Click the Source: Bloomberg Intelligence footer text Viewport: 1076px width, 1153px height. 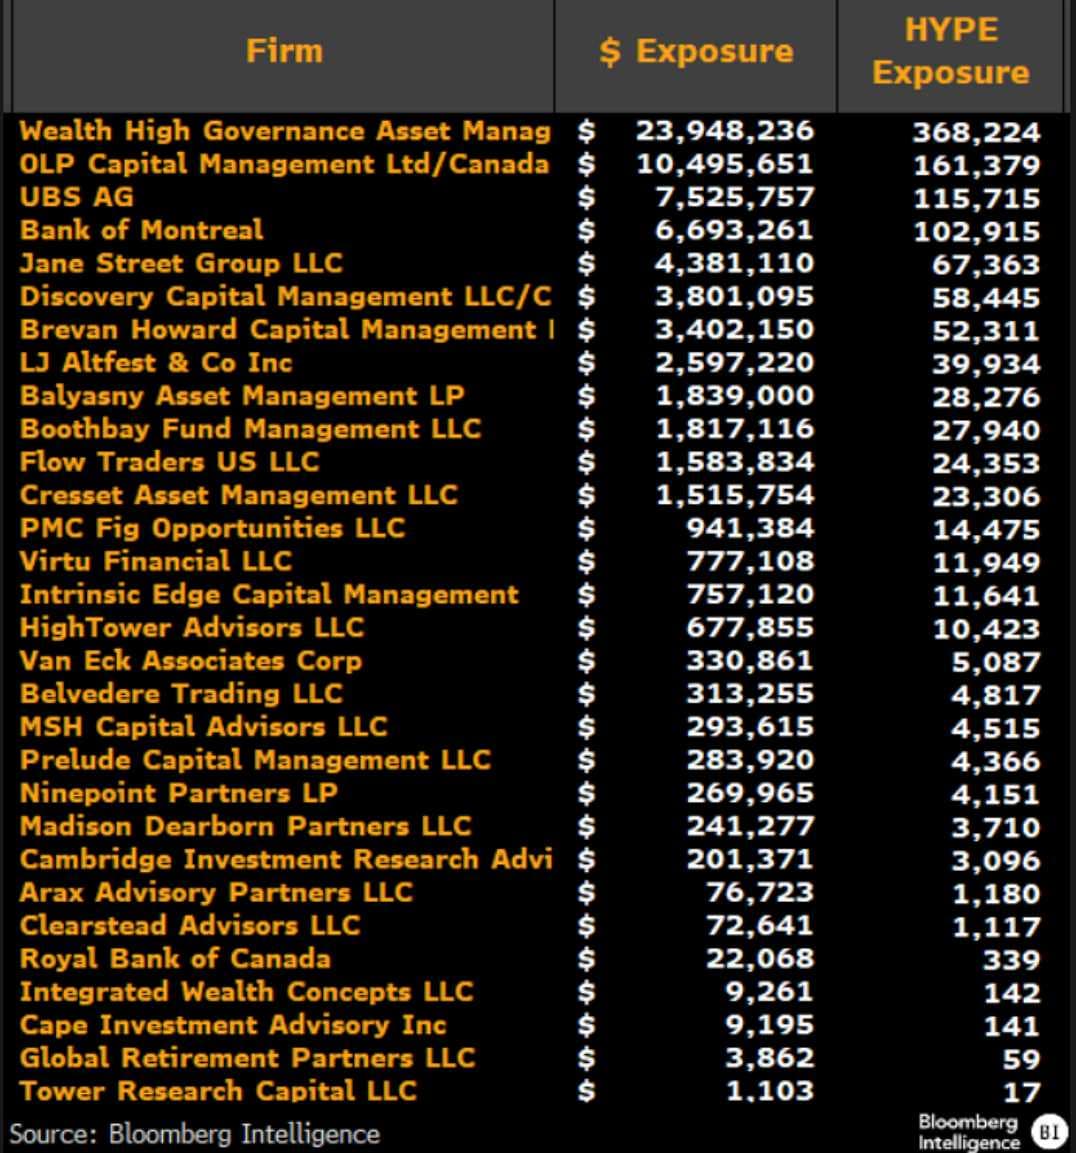point(194,1134)
